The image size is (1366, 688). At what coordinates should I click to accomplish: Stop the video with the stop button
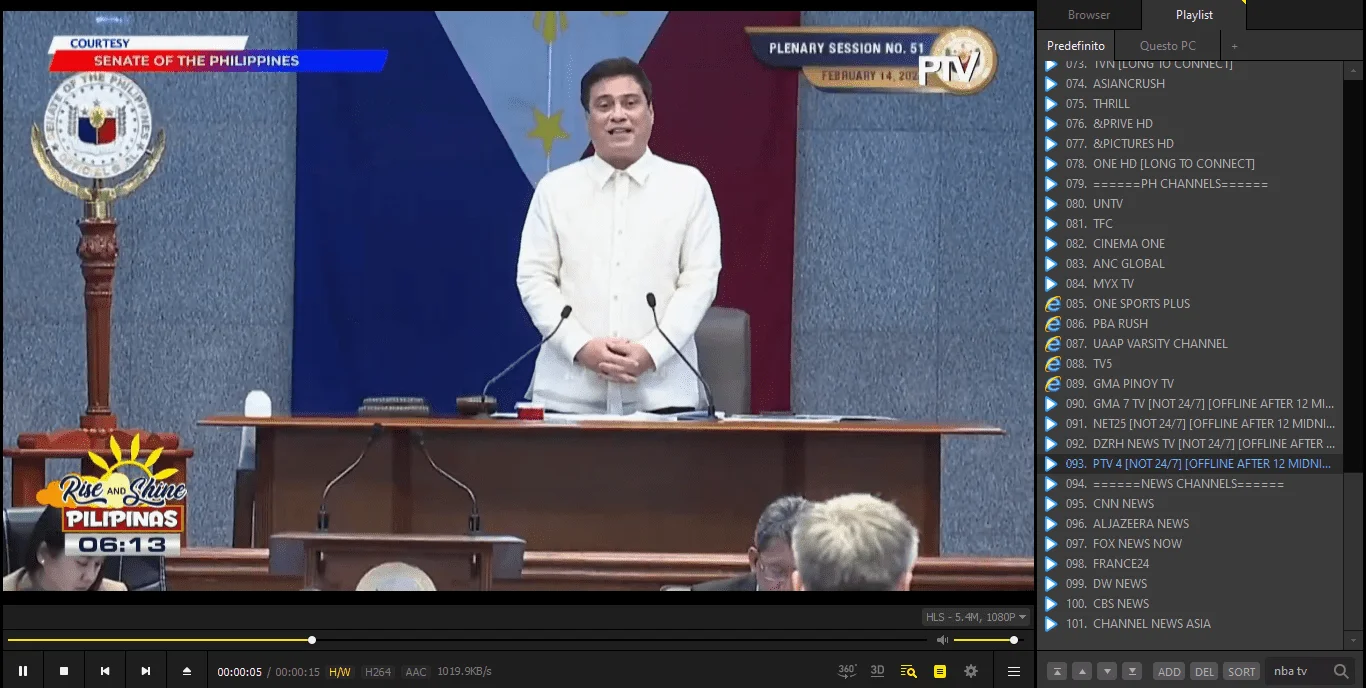pos(64,671)
